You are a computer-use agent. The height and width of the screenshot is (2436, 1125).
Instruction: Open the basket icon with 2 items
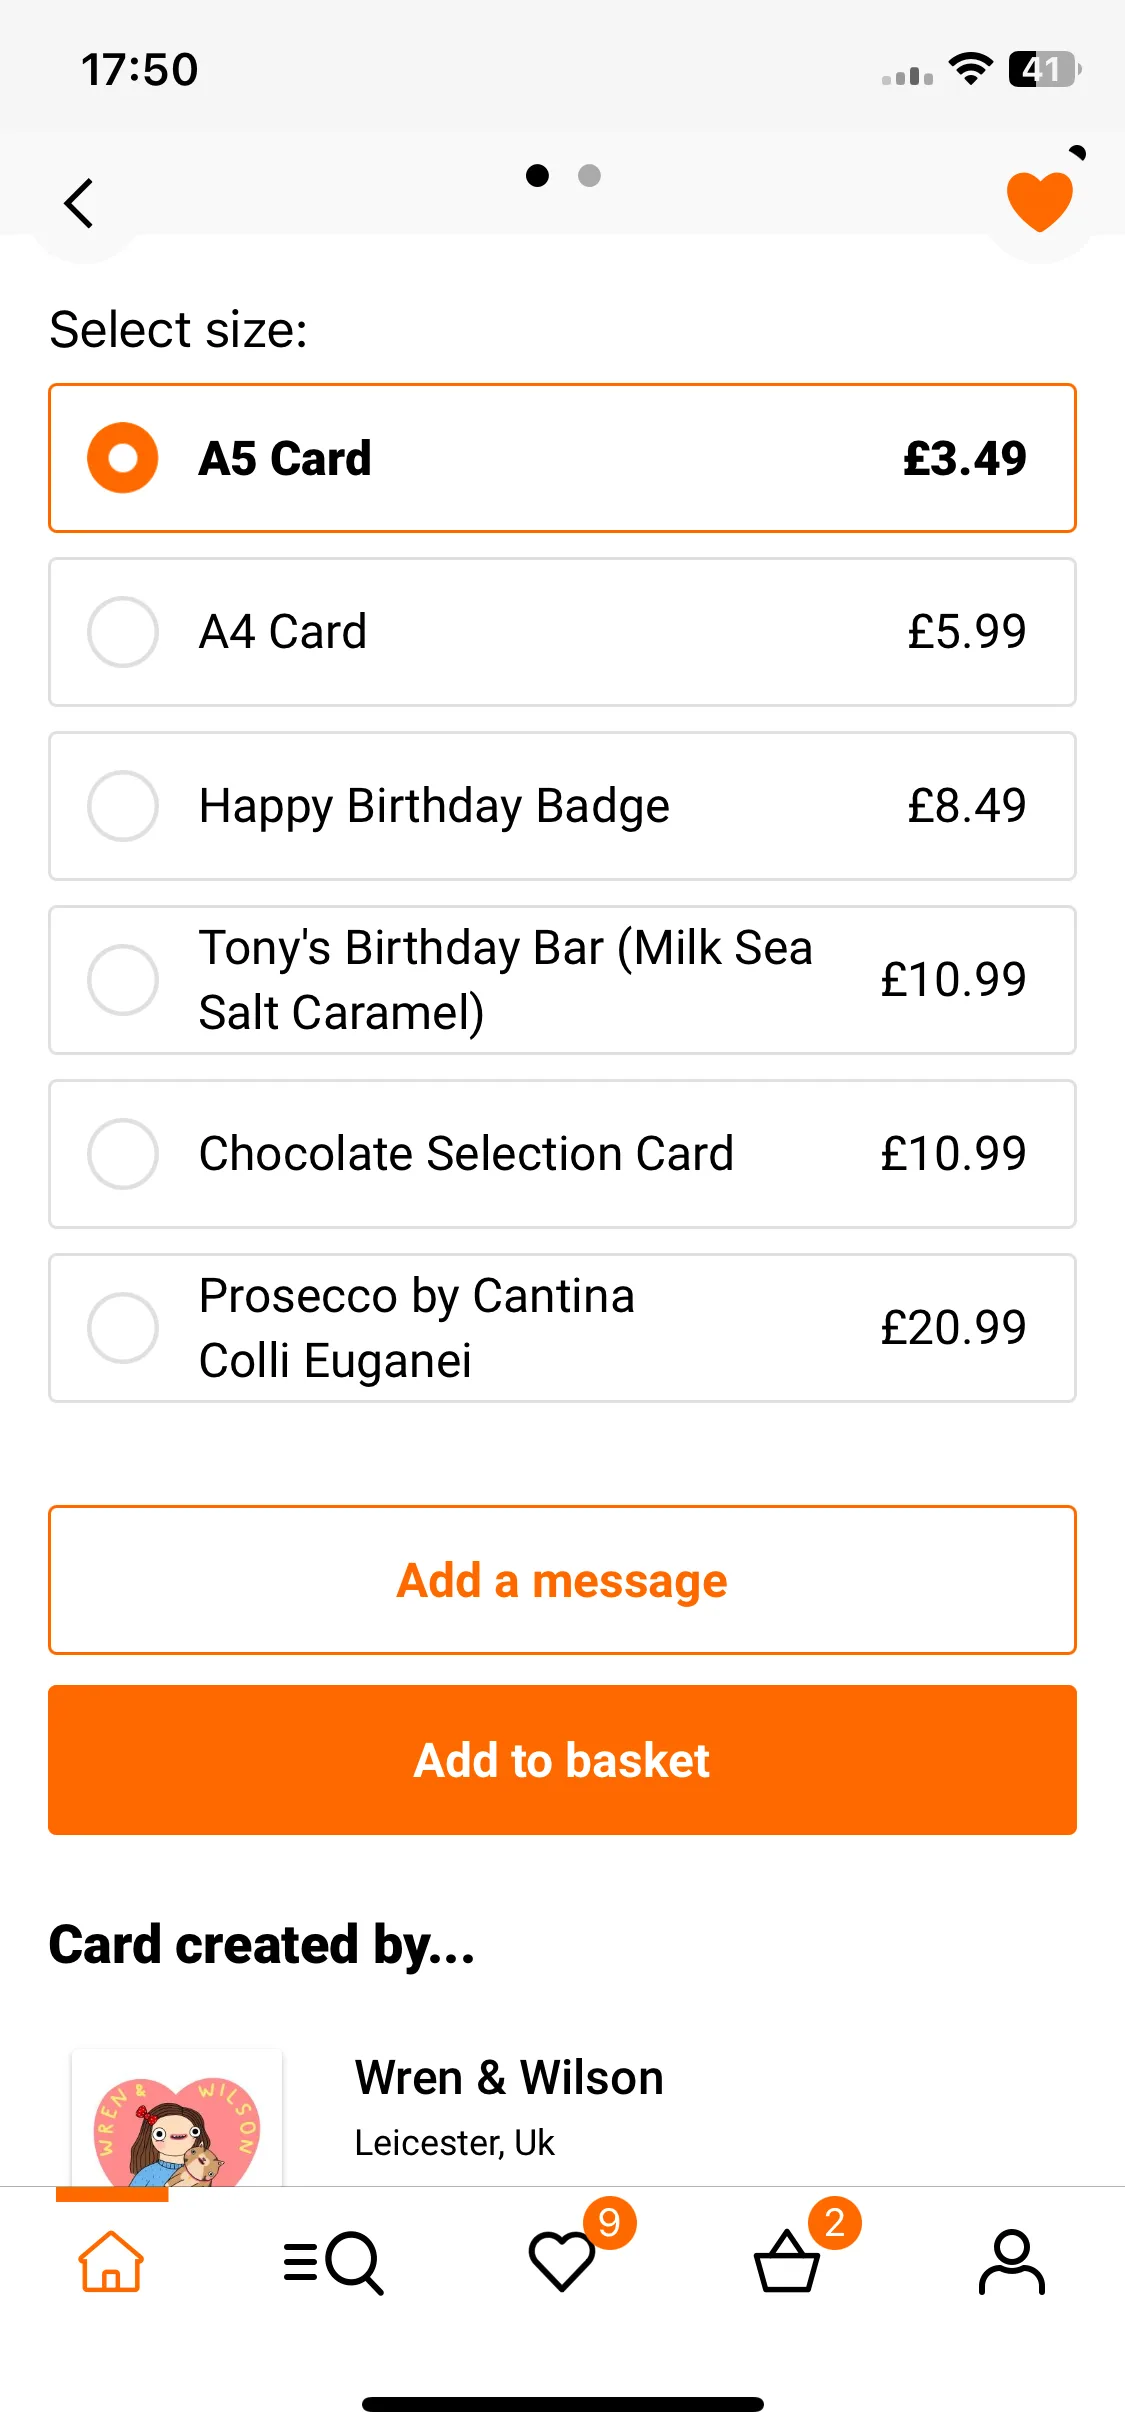pos(787,2260)
